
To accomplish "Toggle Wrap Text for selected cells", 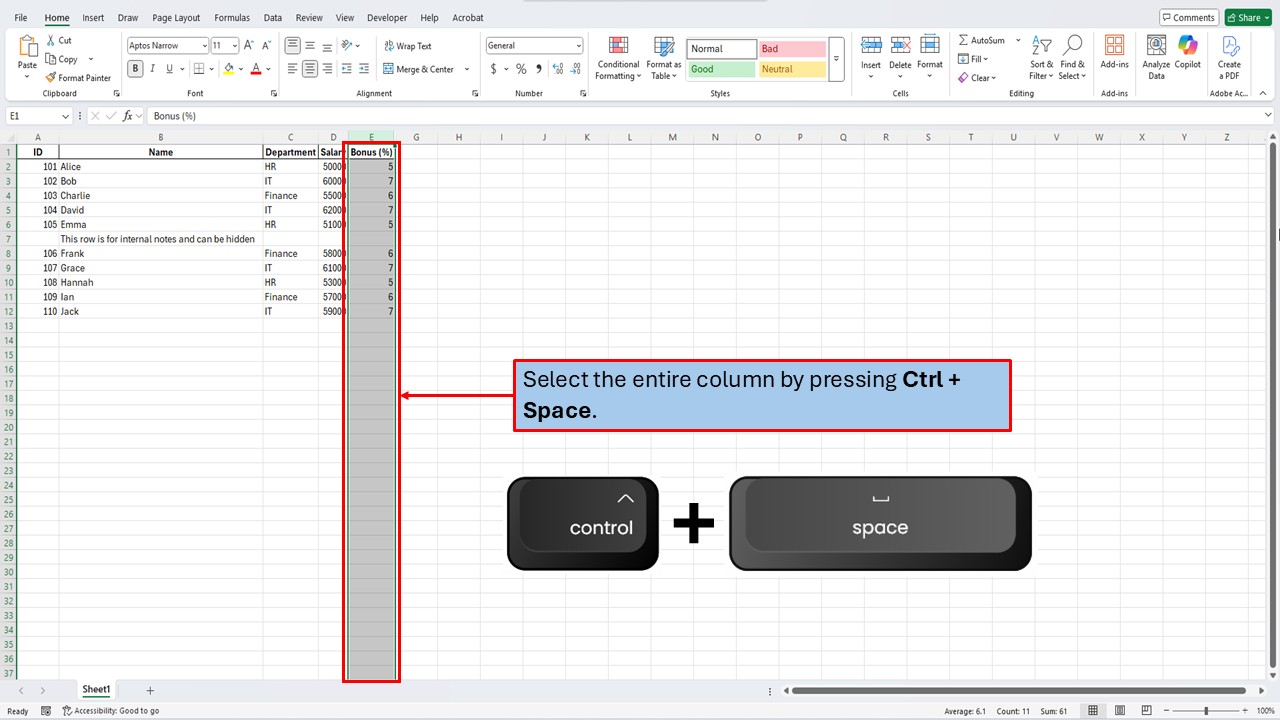I will [x=408, y=45].
